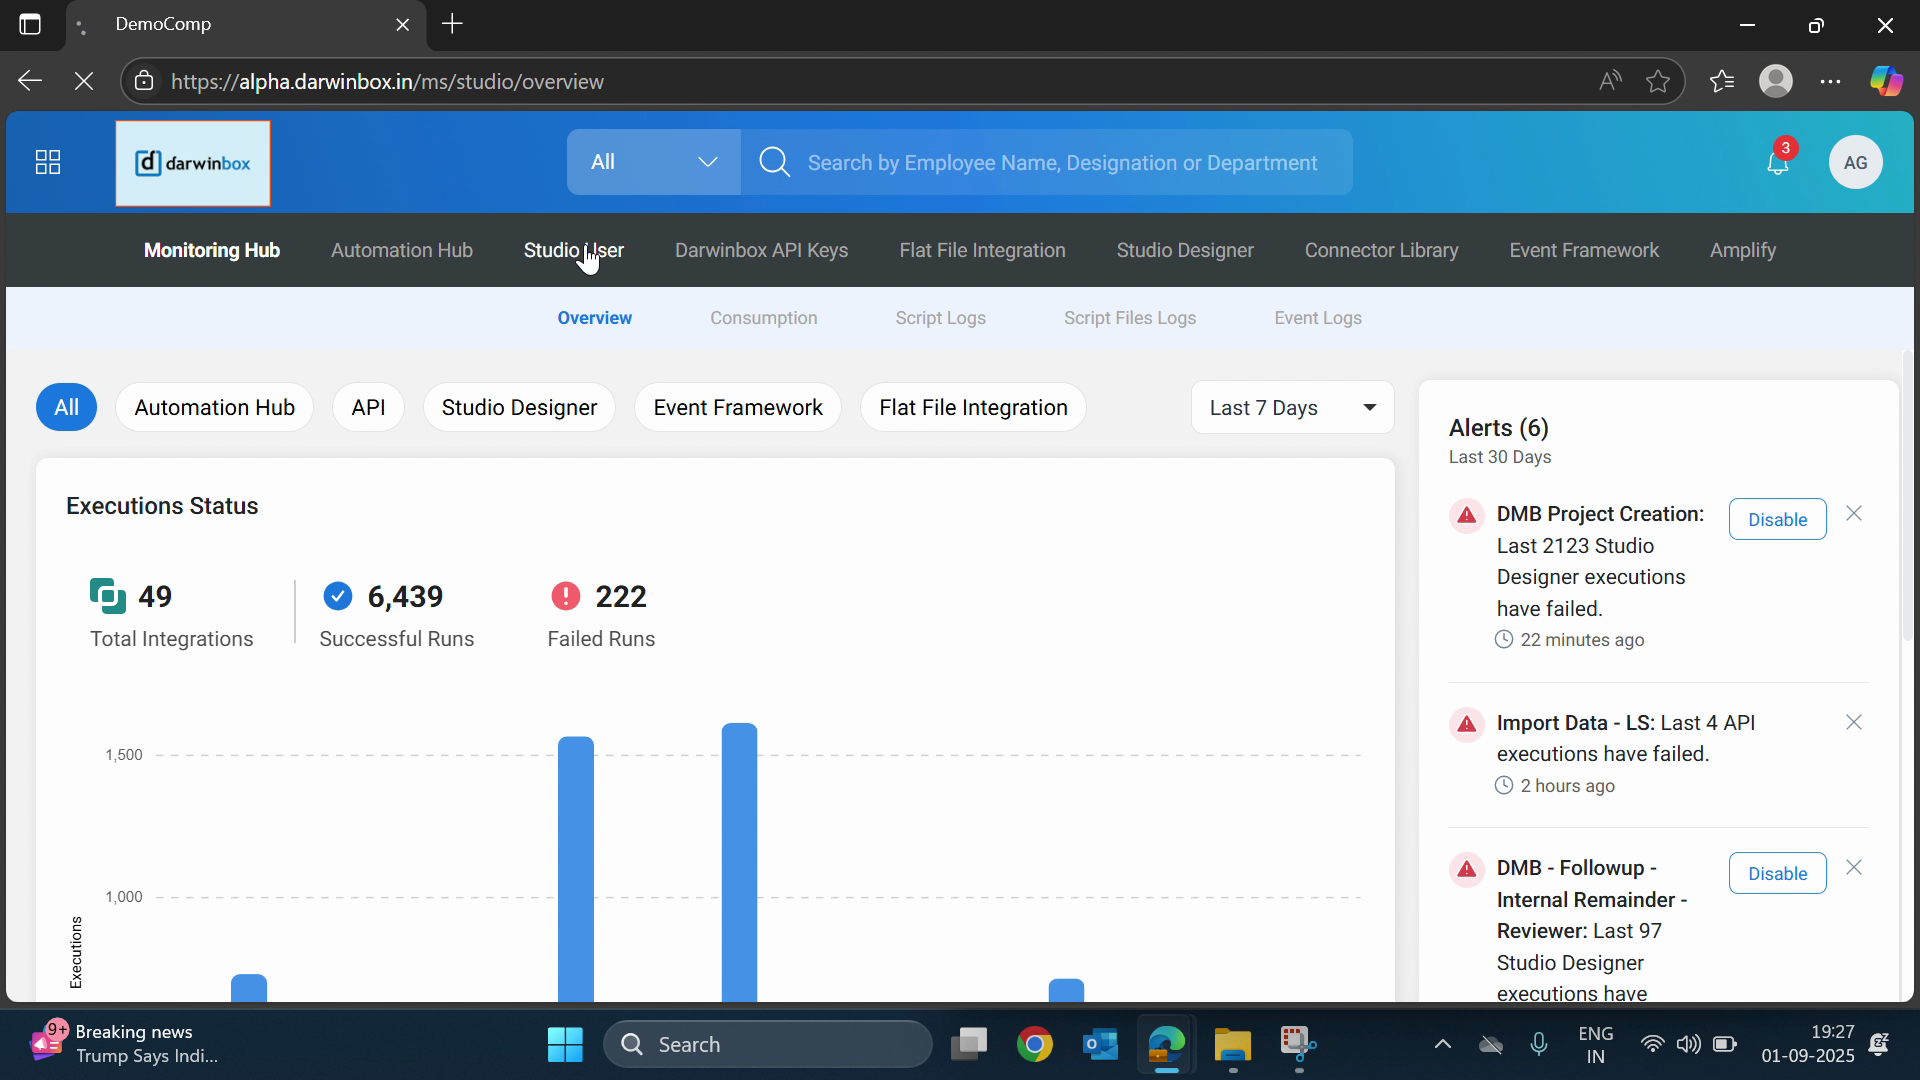Click the employee search input field
Viewport: 1920px width, 1080px height.
[1062, 163]
